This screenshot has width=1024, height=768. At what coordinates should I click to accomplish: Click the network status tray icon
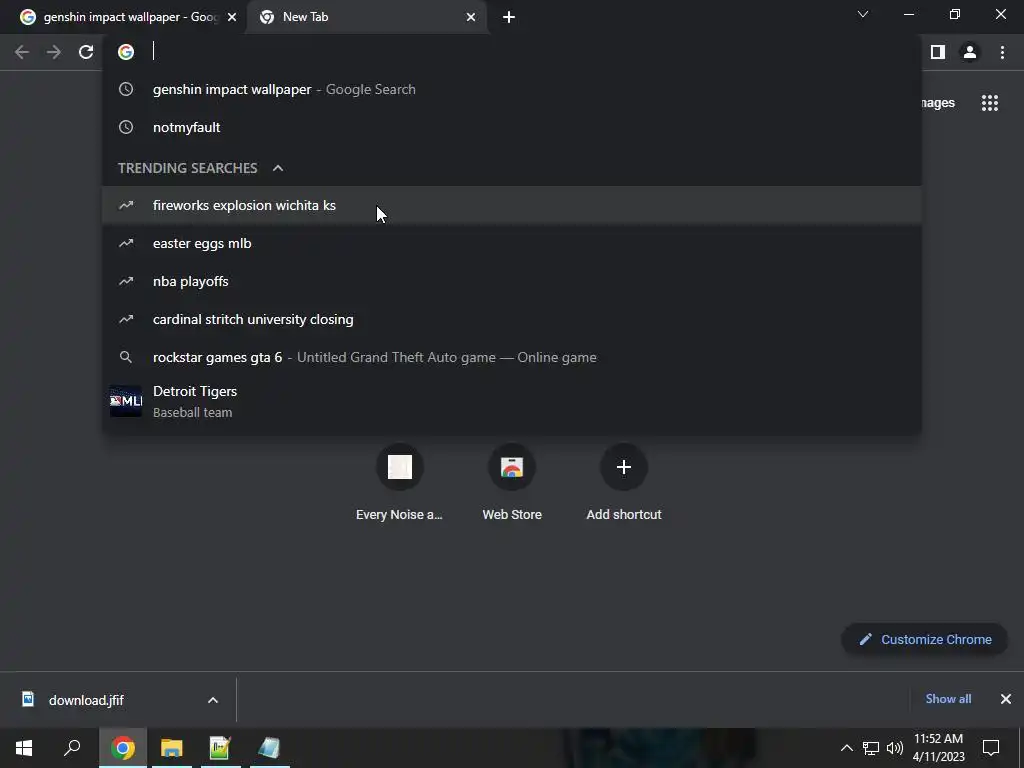click(871, 748)
